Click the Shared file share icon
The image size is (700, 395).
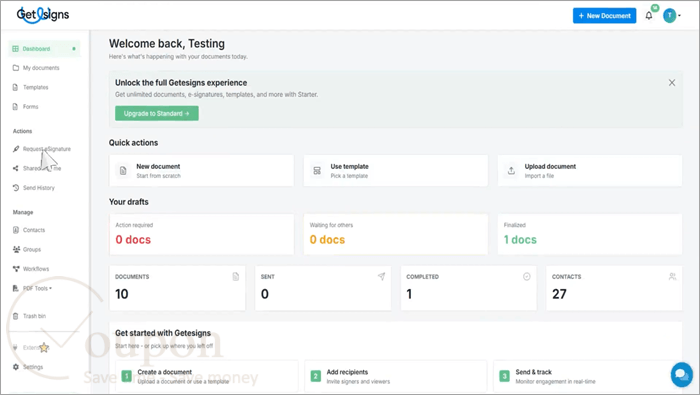tap(16, 168)
